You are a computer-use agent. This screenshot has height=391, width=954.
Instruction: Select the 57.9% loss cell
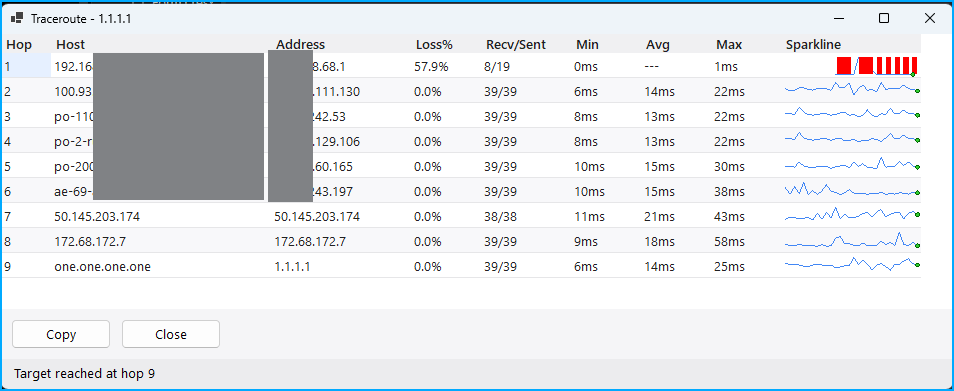[x=431, y=66]
